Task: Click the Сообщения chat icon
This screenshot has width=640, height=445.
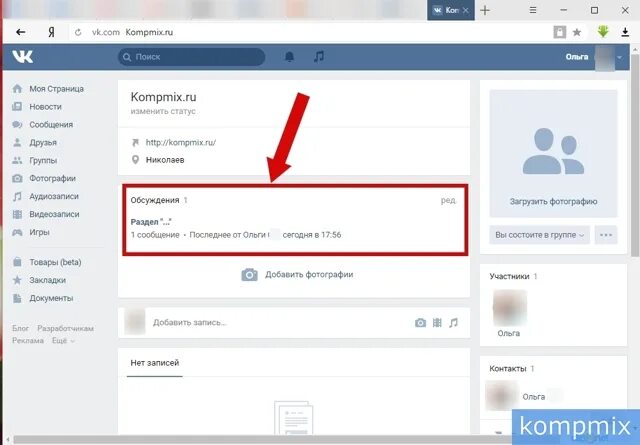Action: [x=17, y=125]
